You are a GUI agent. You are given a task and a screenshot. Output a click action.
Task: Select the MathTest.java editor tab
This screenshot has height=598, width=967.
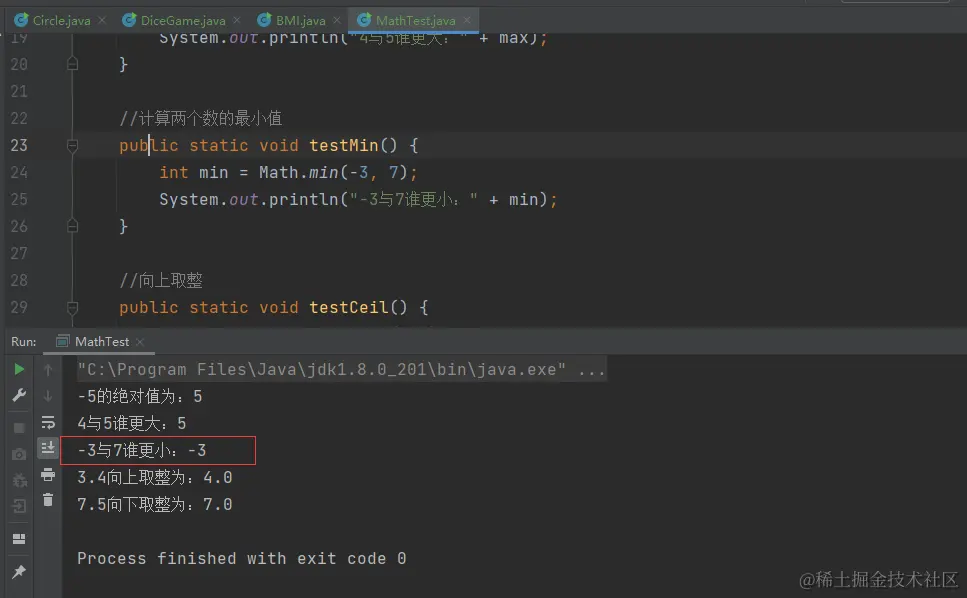click(x=416, y=20)
